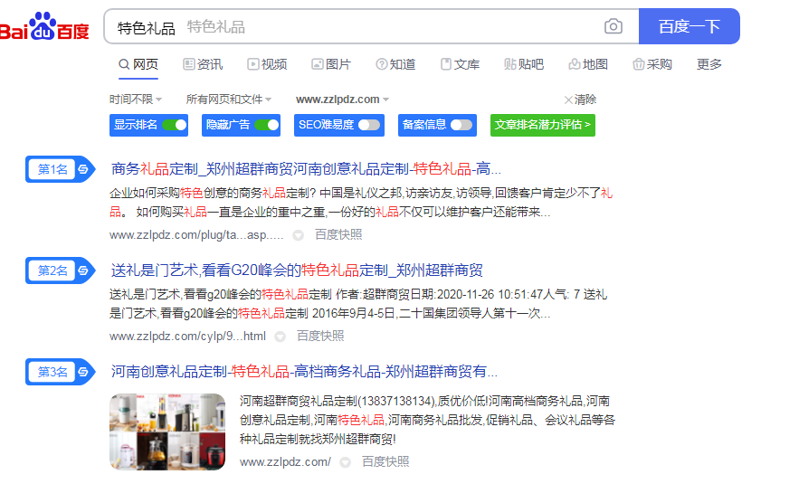The height and width of the screenshot is (484, 799).
Task: Open 百度快照 for the second result
Action: point(321,336)
